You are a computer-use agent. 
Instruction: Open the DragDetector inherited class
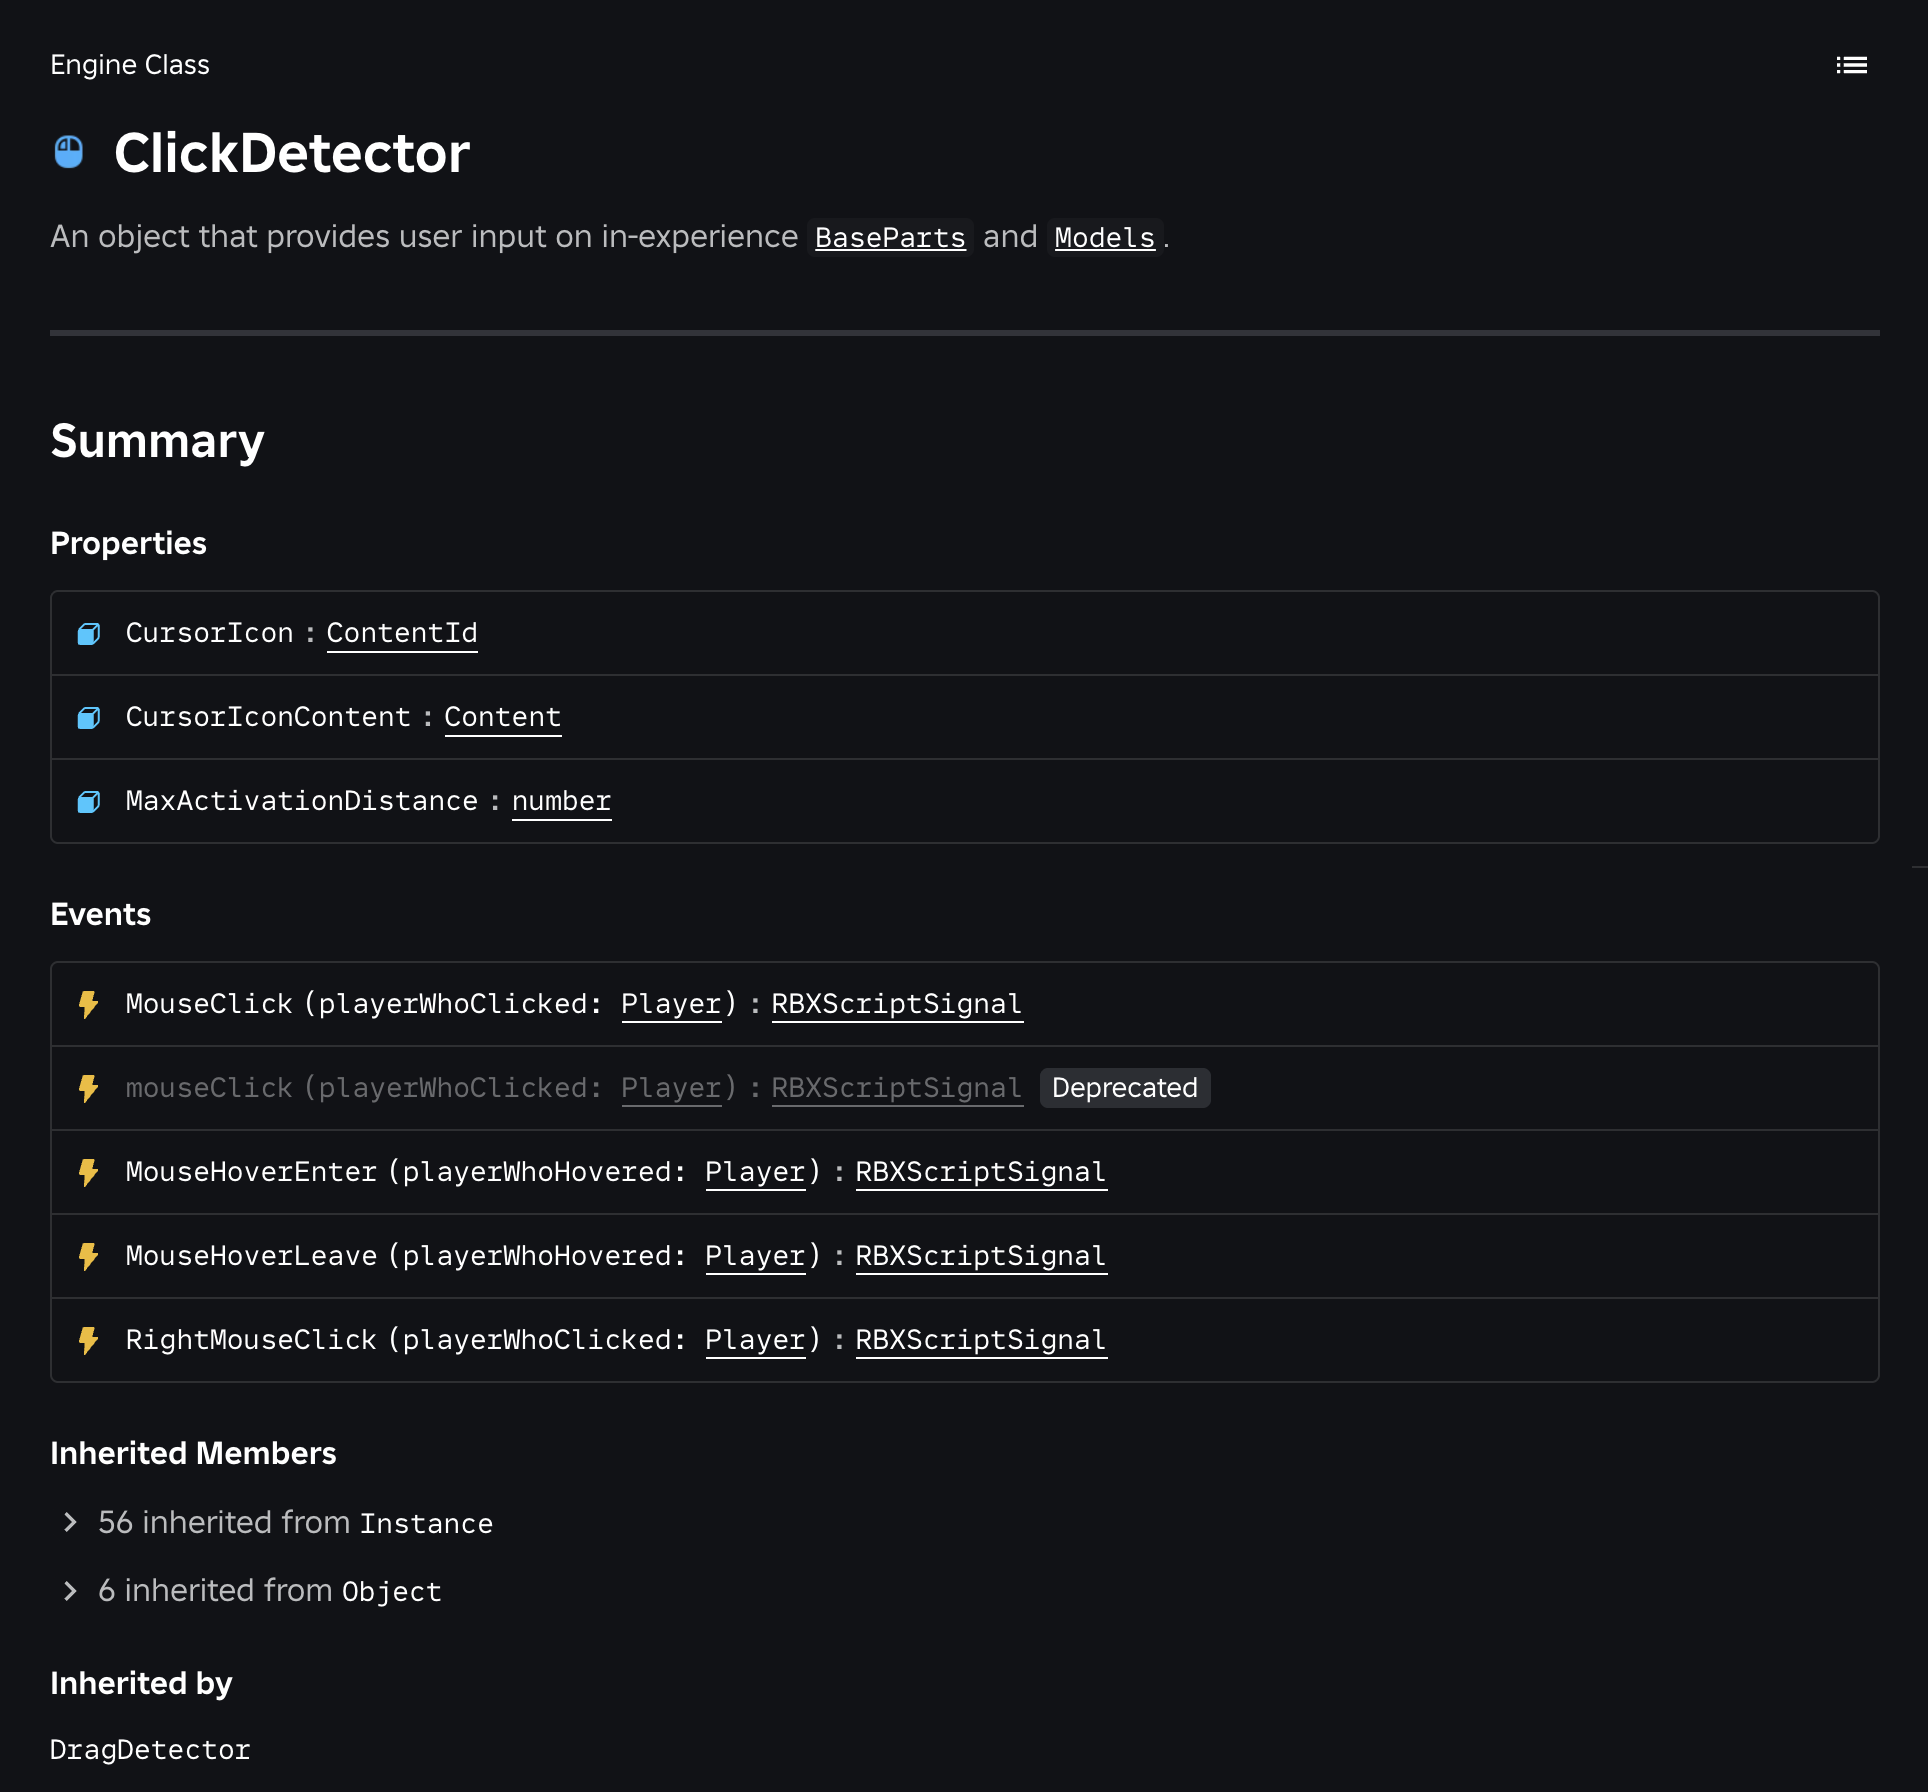(150, 1750)
